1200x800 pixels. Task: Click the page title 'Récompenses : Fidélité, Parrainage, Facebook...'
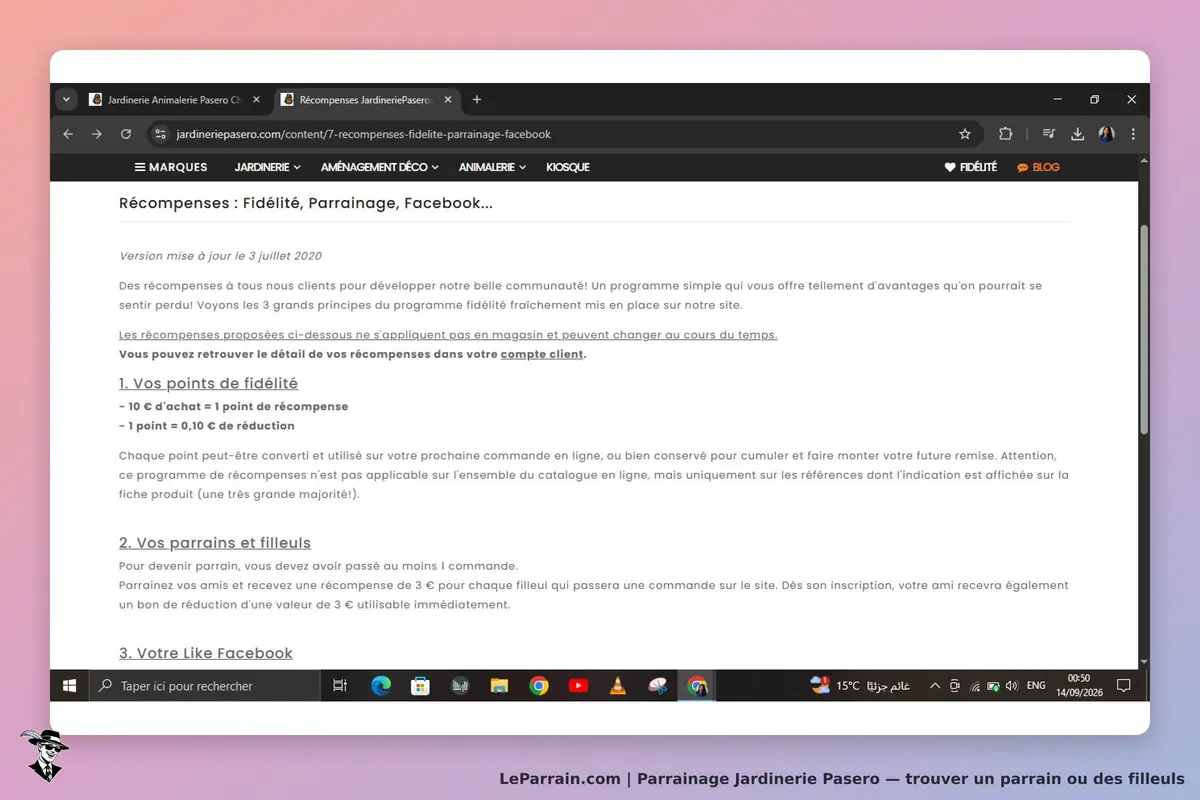point(306,203)
